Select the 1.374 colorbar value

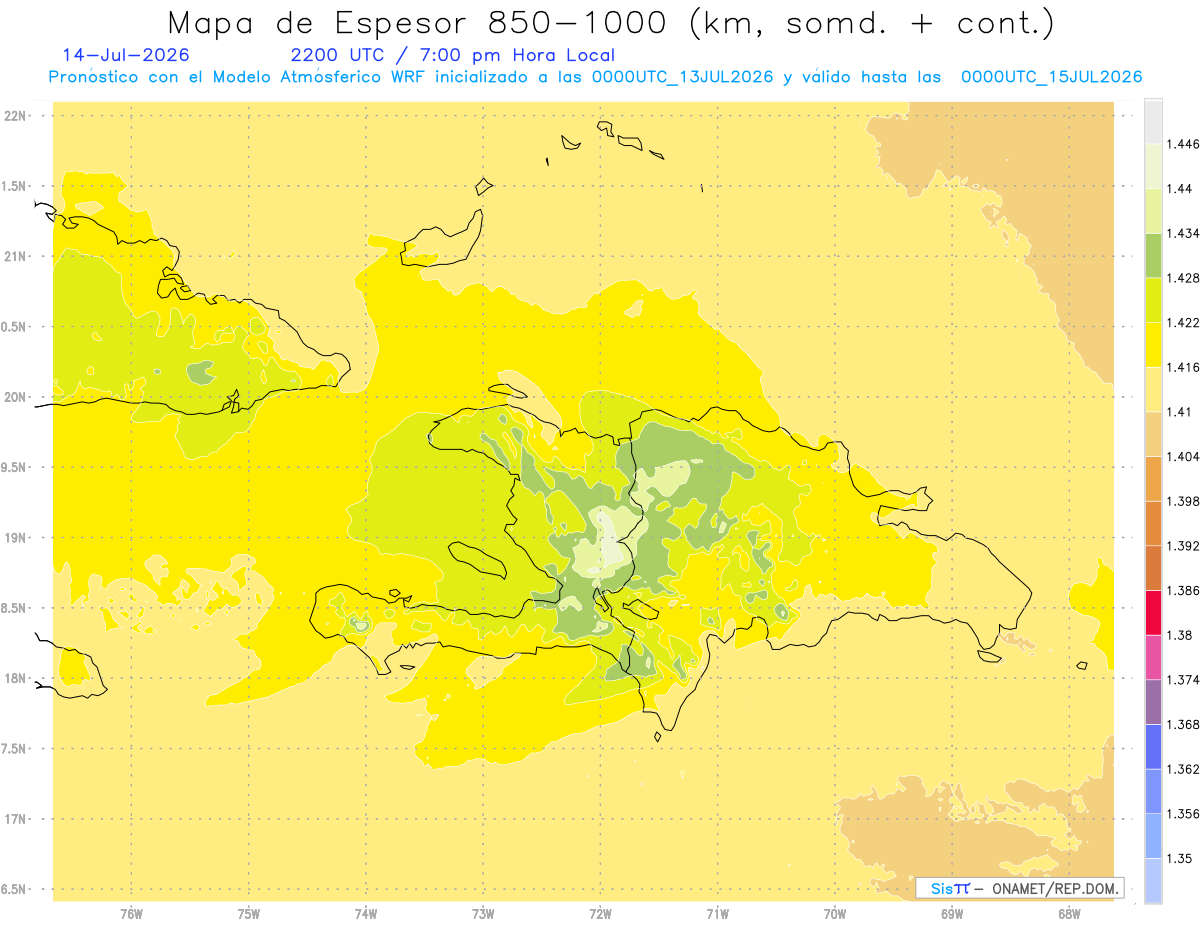click(x=1182, y=680)
